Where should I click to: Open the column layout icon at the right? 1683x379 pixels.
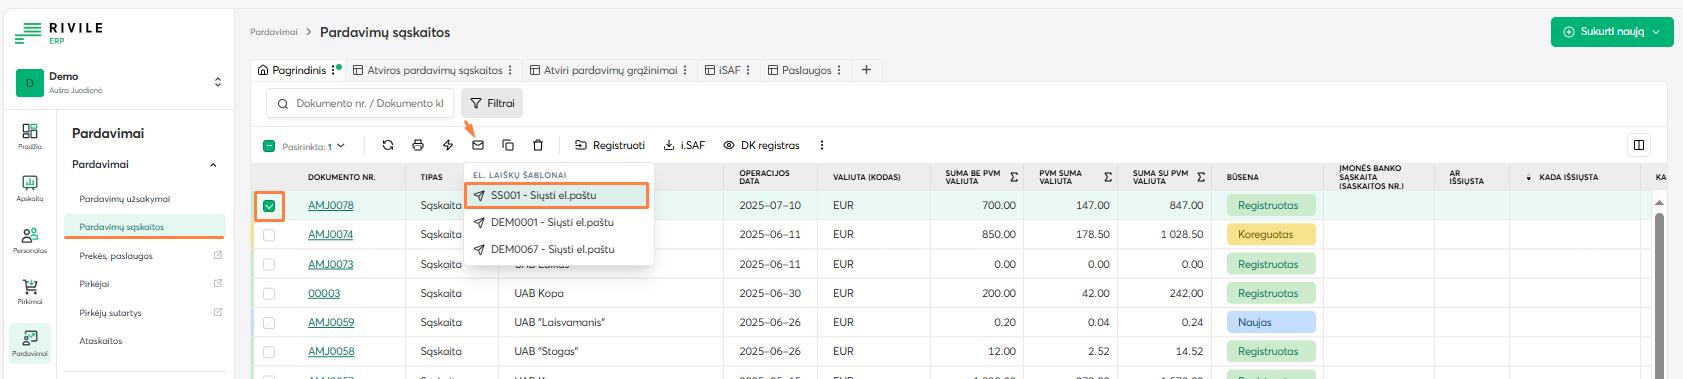tap(1639, 145)
